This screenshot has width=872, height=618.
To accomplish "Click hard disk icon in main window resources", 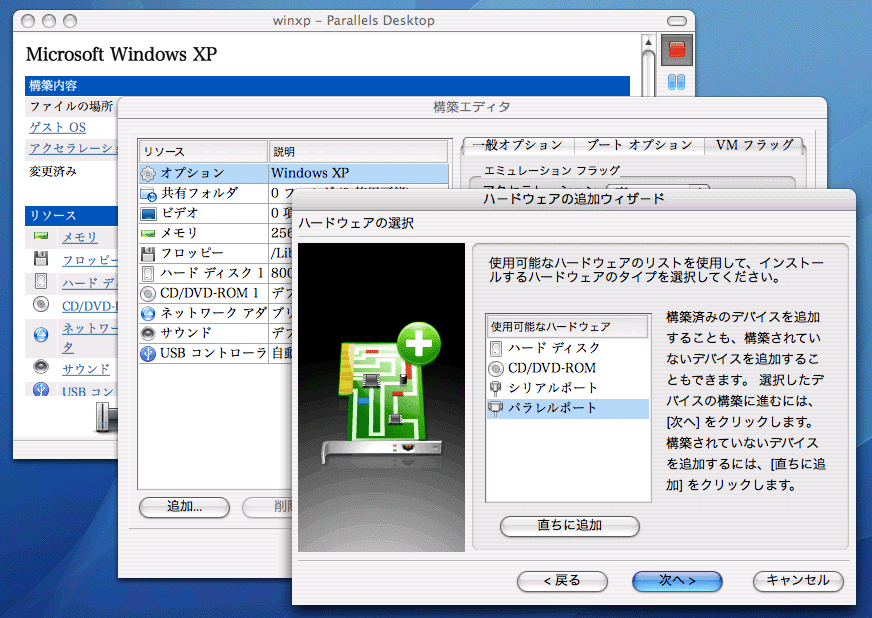I will pos(41,281).
